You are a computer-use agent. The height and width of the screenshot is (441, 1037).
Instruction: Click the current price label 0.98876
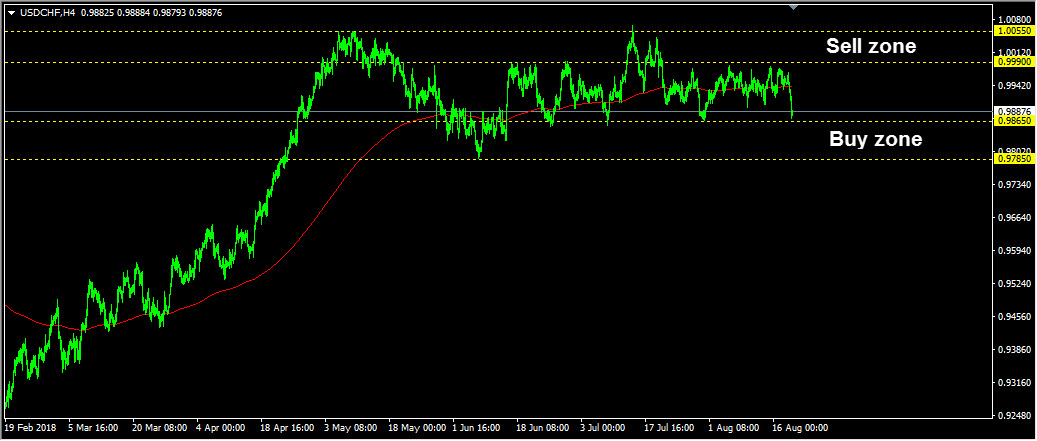tap(1015, 111)
